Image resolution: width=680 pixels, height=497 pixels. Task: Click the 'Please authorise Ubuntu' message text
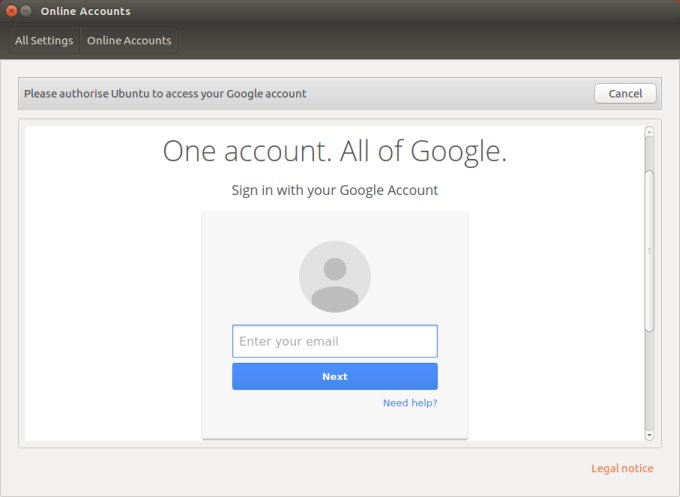(165, 94)
